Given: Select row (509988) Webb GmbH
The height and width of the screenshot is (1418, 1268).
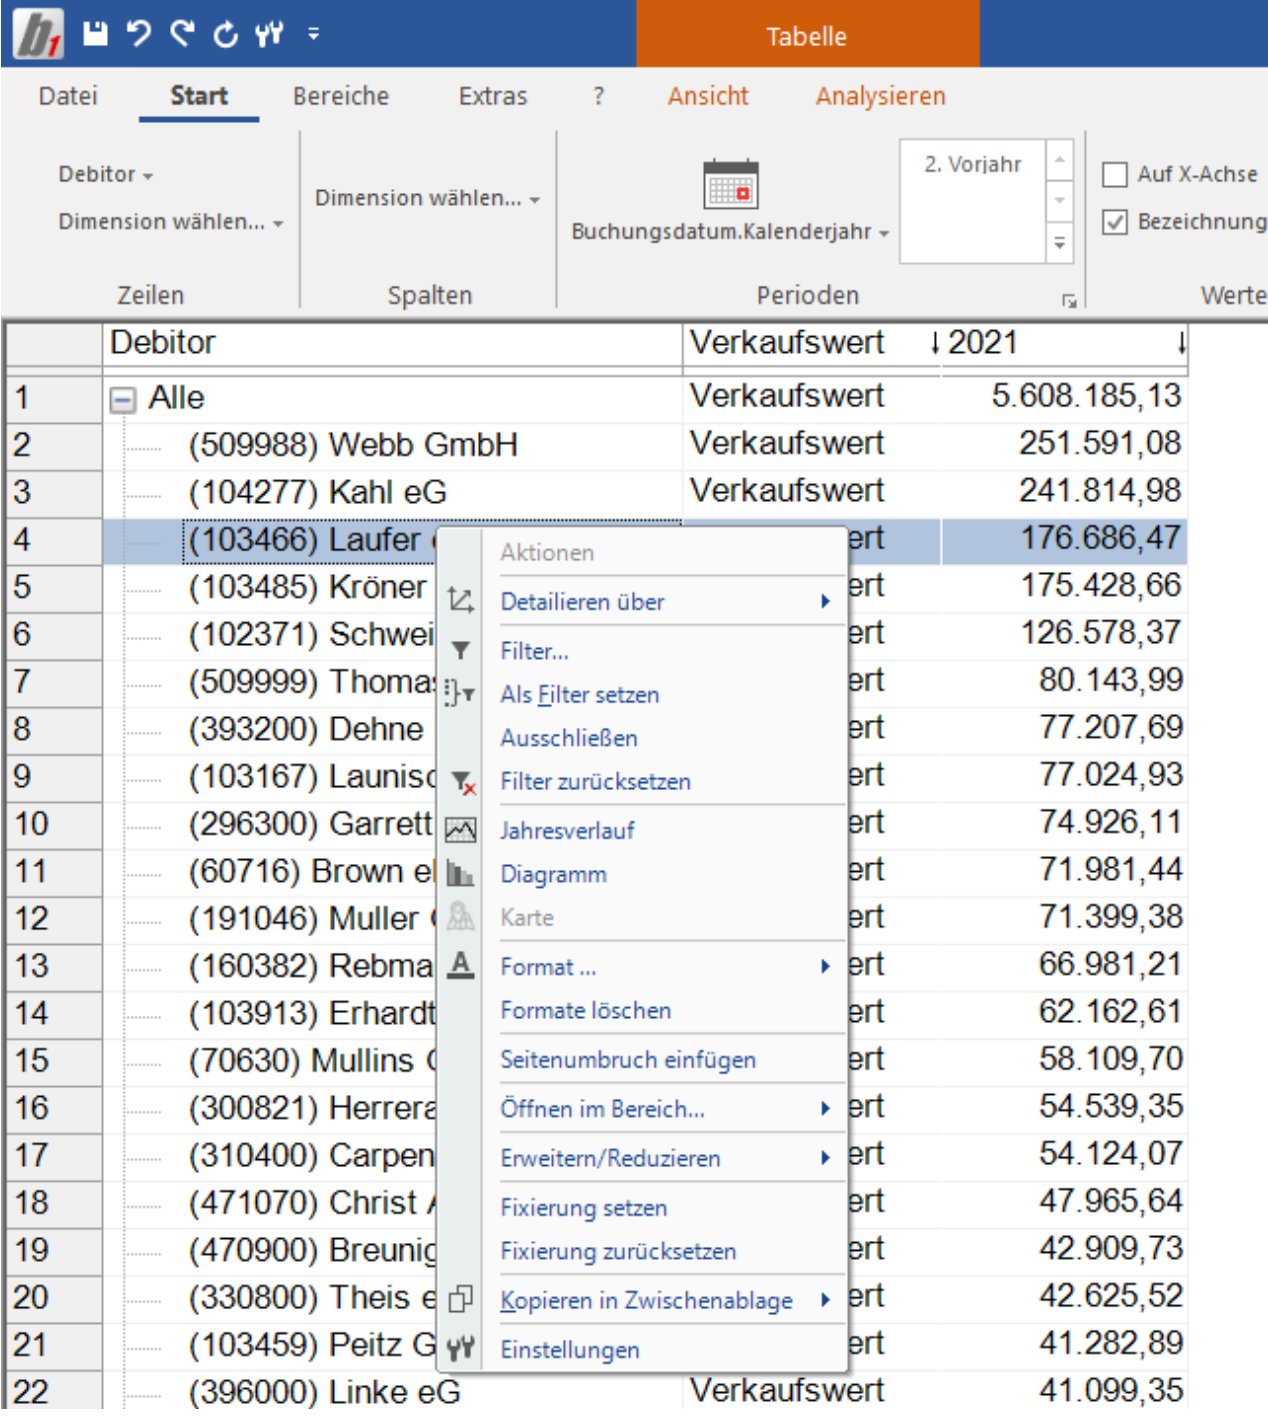Looking at the screenshot, I should [353, 444].
